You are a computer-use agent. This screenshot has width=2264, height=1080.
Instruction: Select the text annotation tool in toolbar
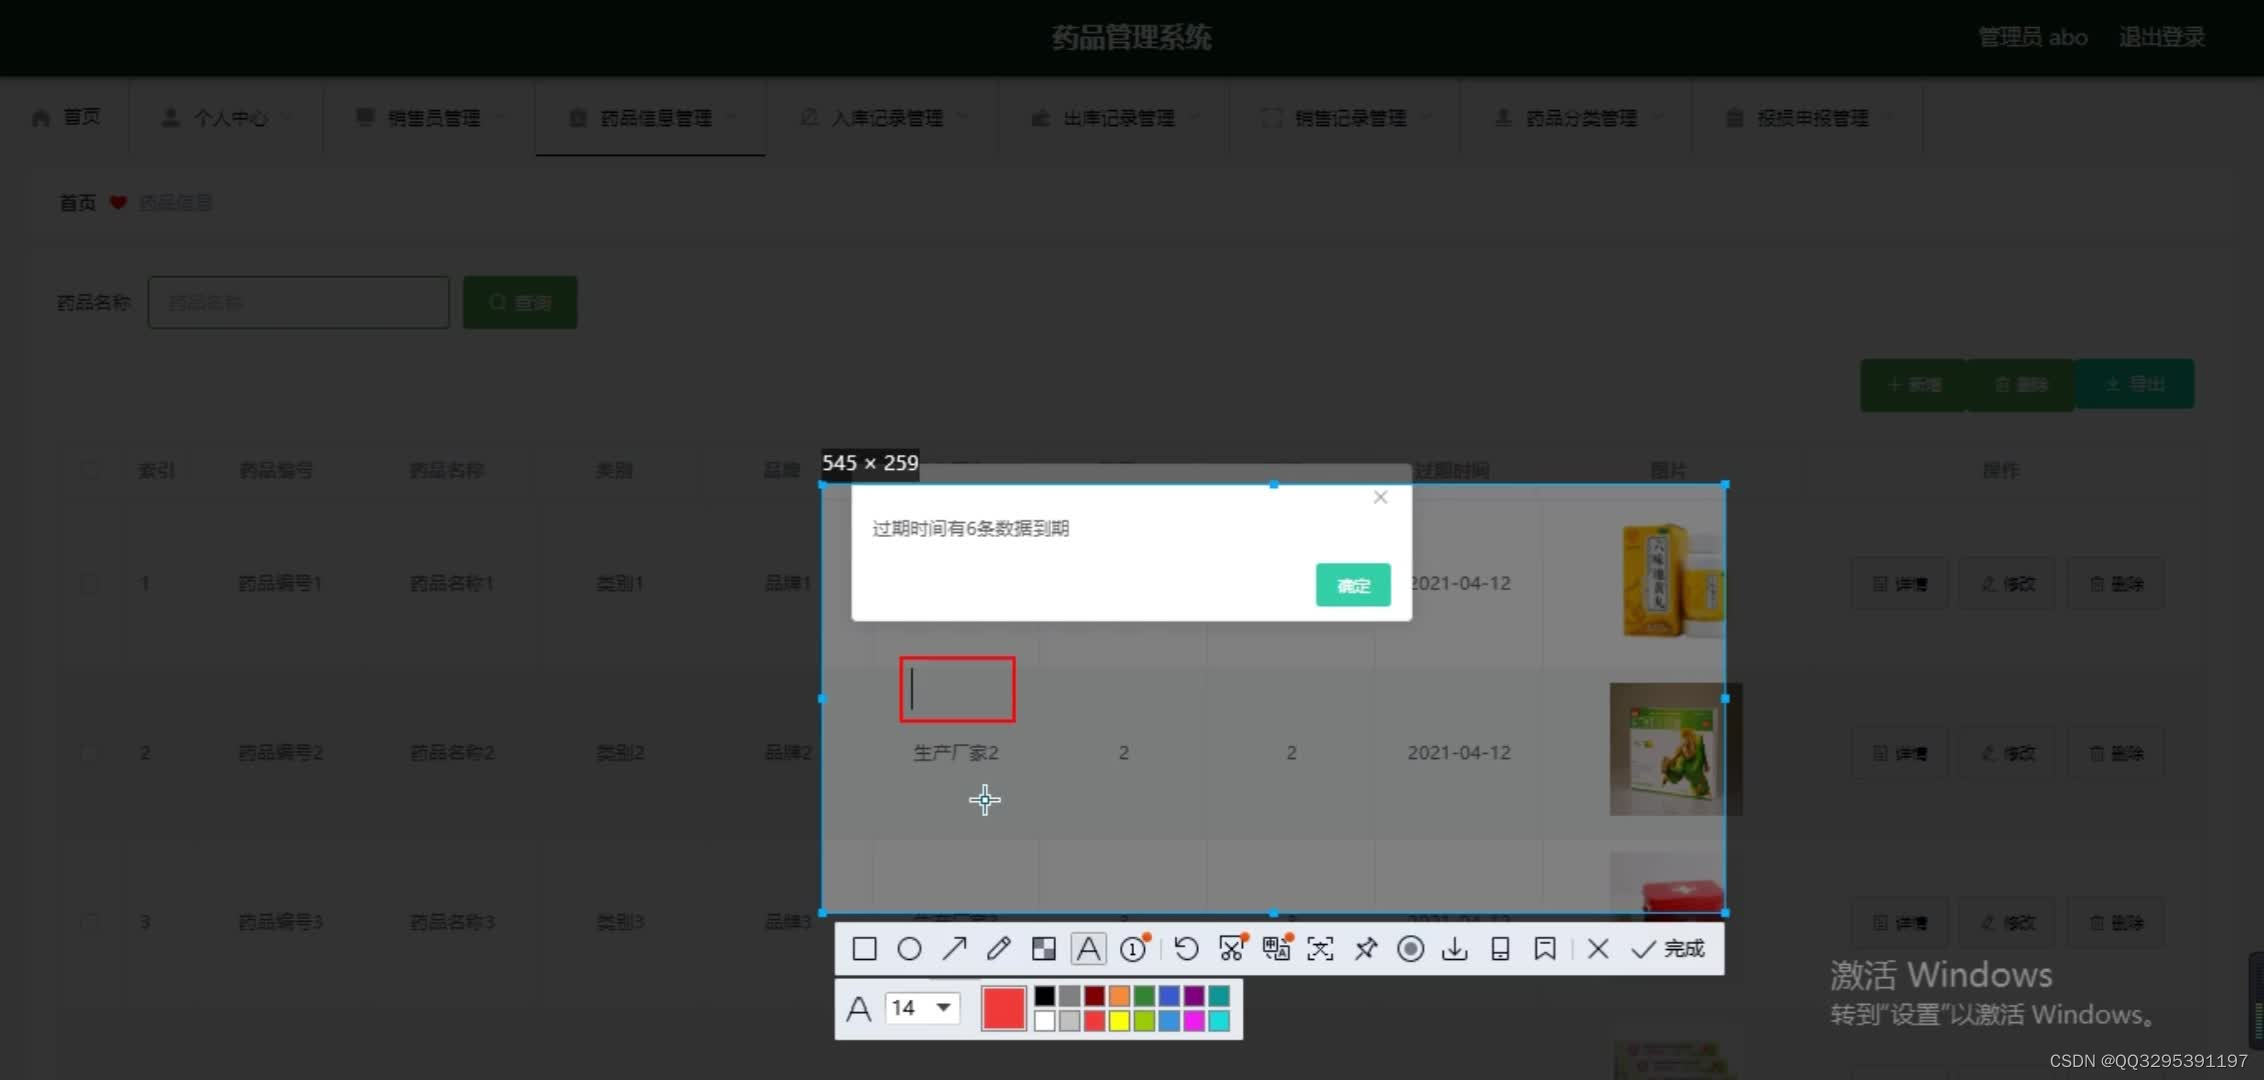point(1088,949)
